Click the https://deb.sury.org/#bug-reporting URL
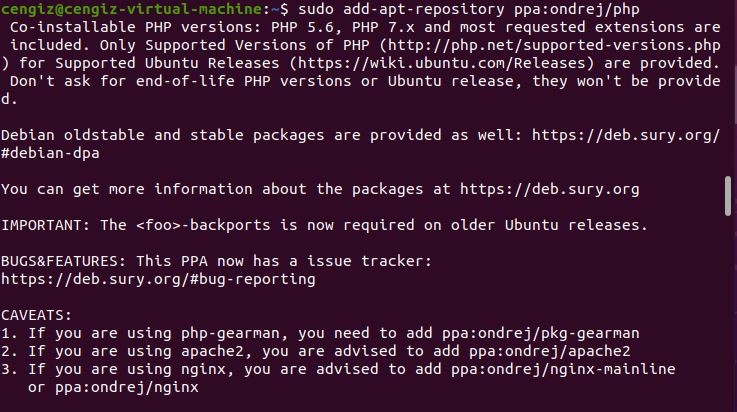The height and width of the screenshot is (412, 737). 158,279
